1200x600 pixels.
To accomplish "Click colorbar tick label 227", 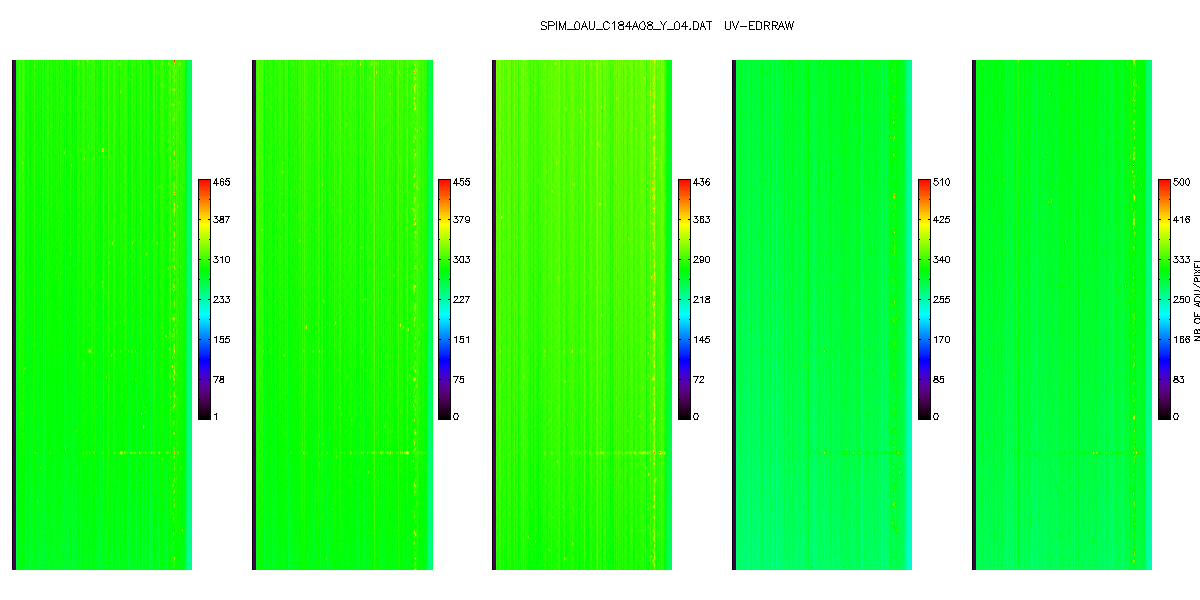I will point(462,300).
